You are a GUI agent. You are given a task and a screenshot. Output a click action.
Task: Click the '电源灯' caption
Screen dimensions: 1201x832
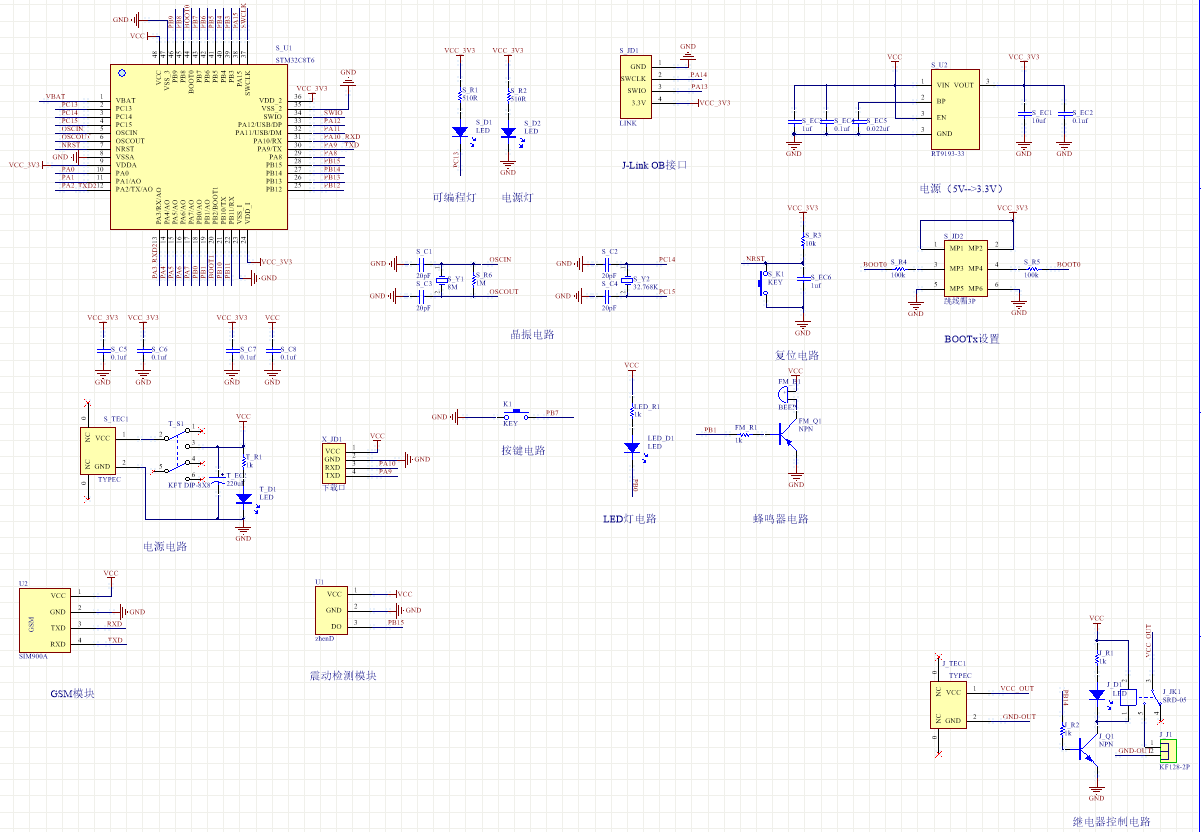click(x=518, y=199)
